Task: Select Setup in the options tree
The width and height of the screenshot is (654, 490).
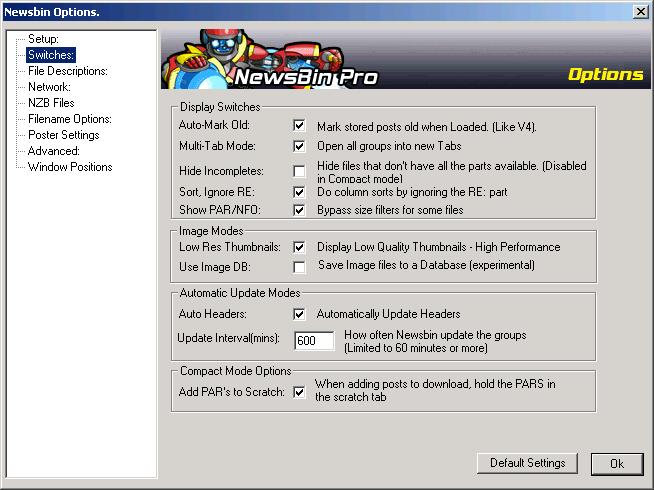Action: point(43,39)
